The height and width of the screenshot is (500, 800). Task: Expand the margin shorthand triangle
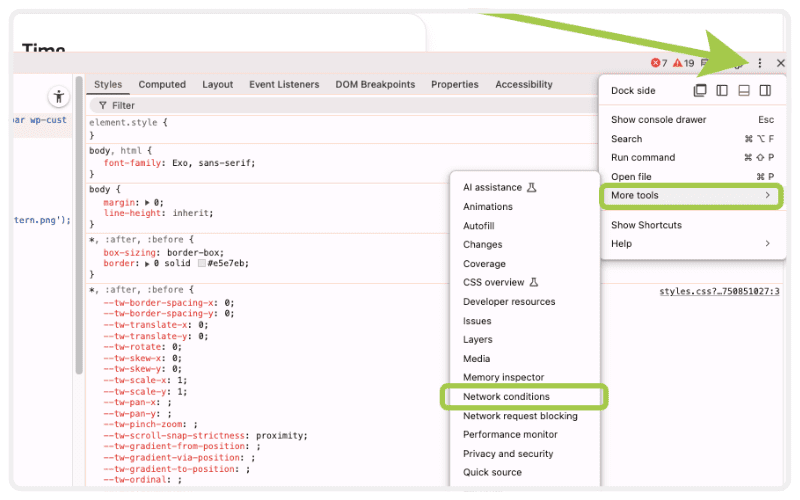tap(147, 203)
